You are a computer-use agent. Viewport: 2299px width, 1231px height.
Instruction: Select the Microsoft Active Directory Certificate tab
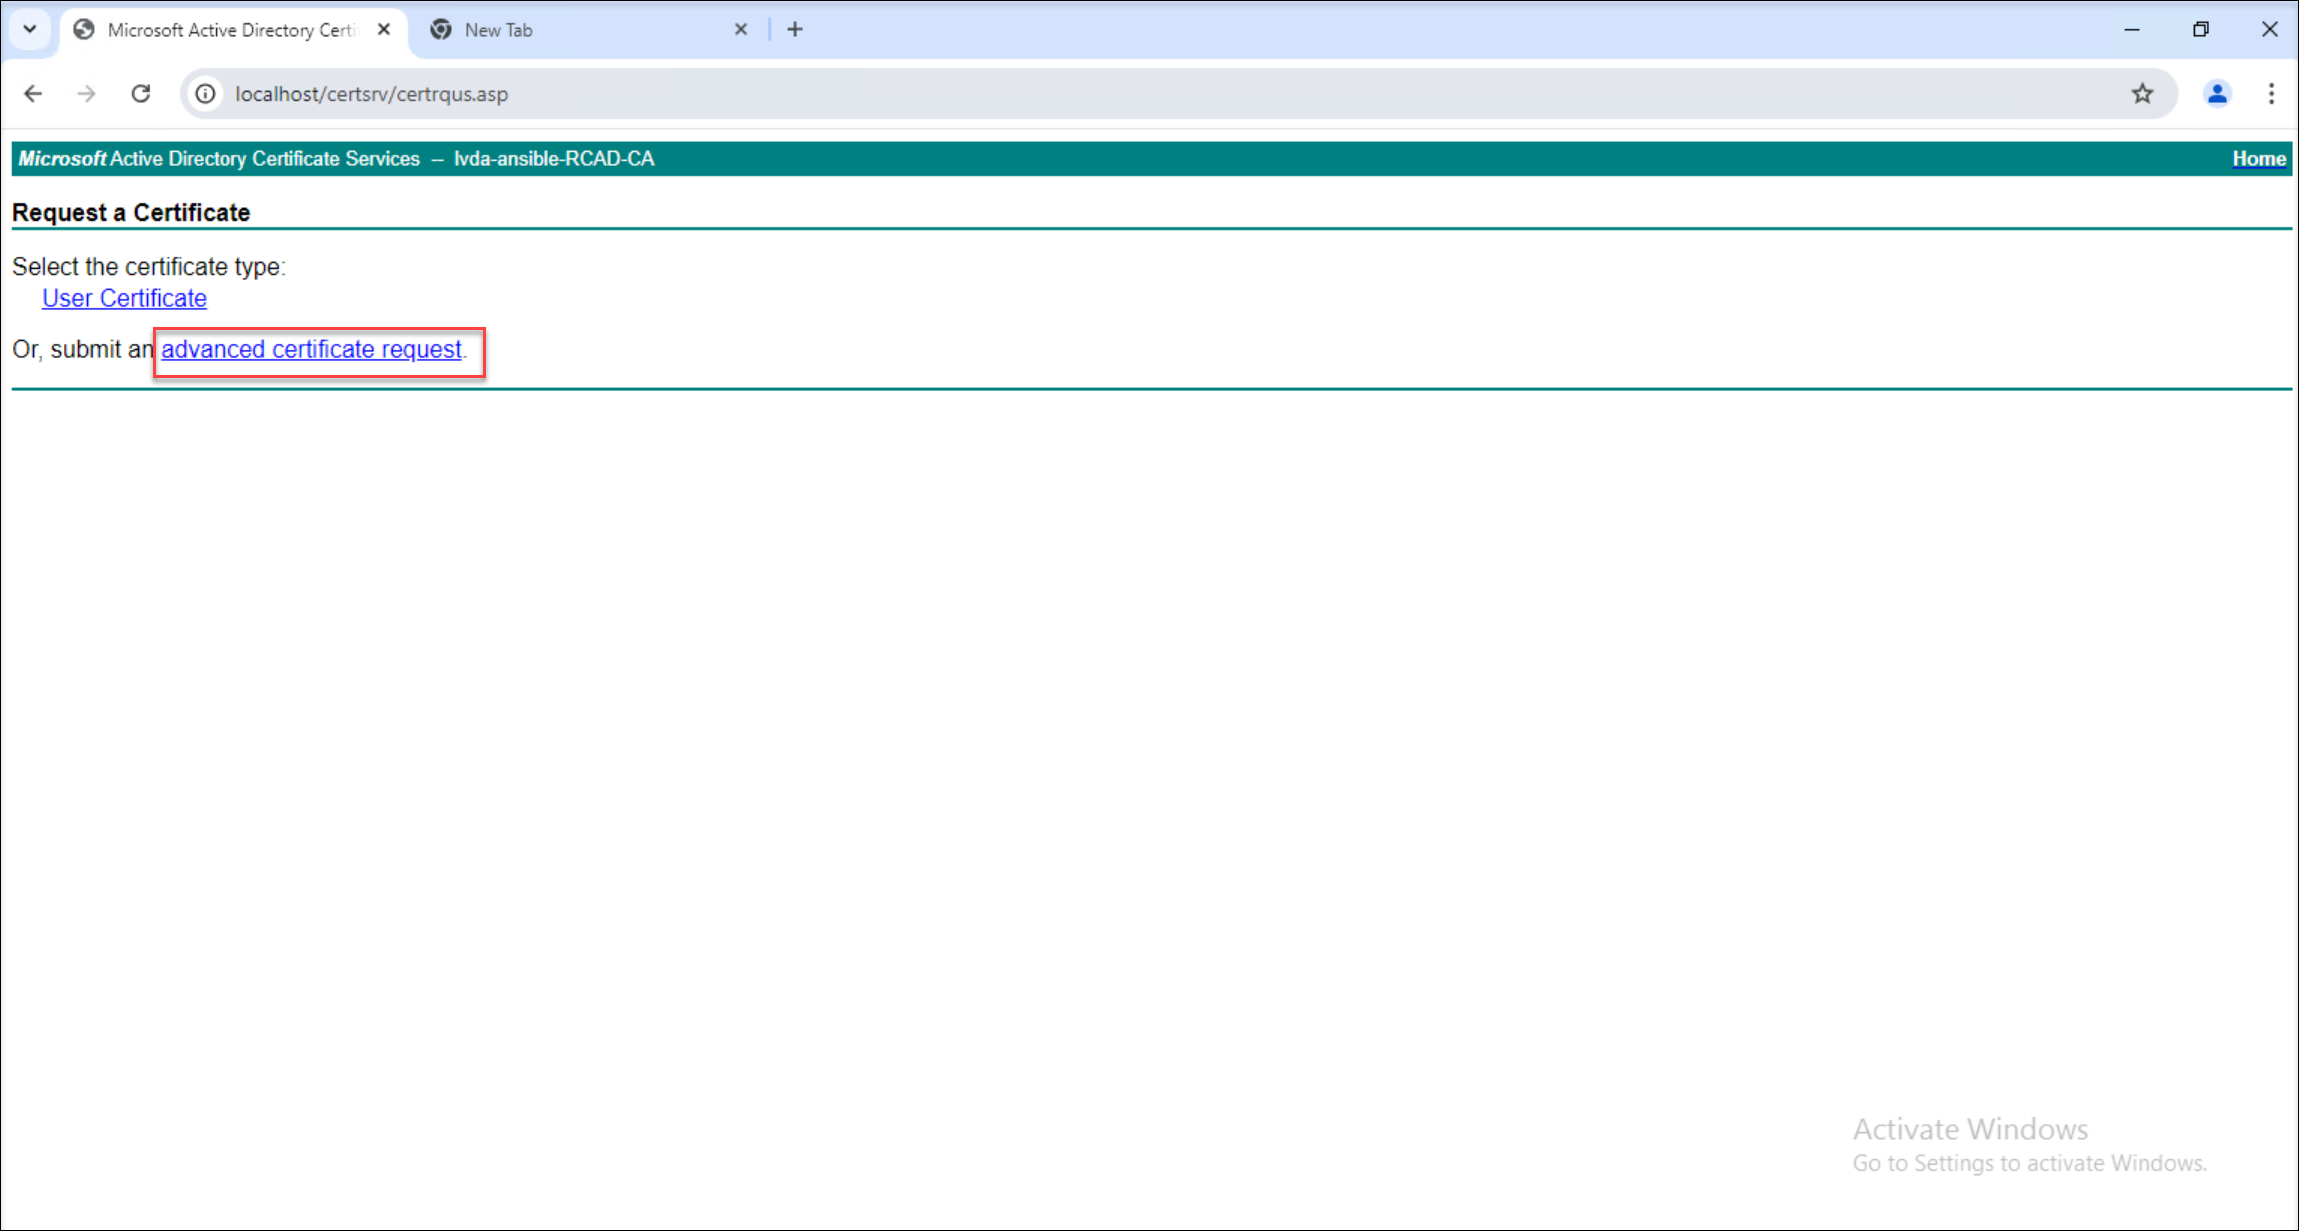point(220,29)
